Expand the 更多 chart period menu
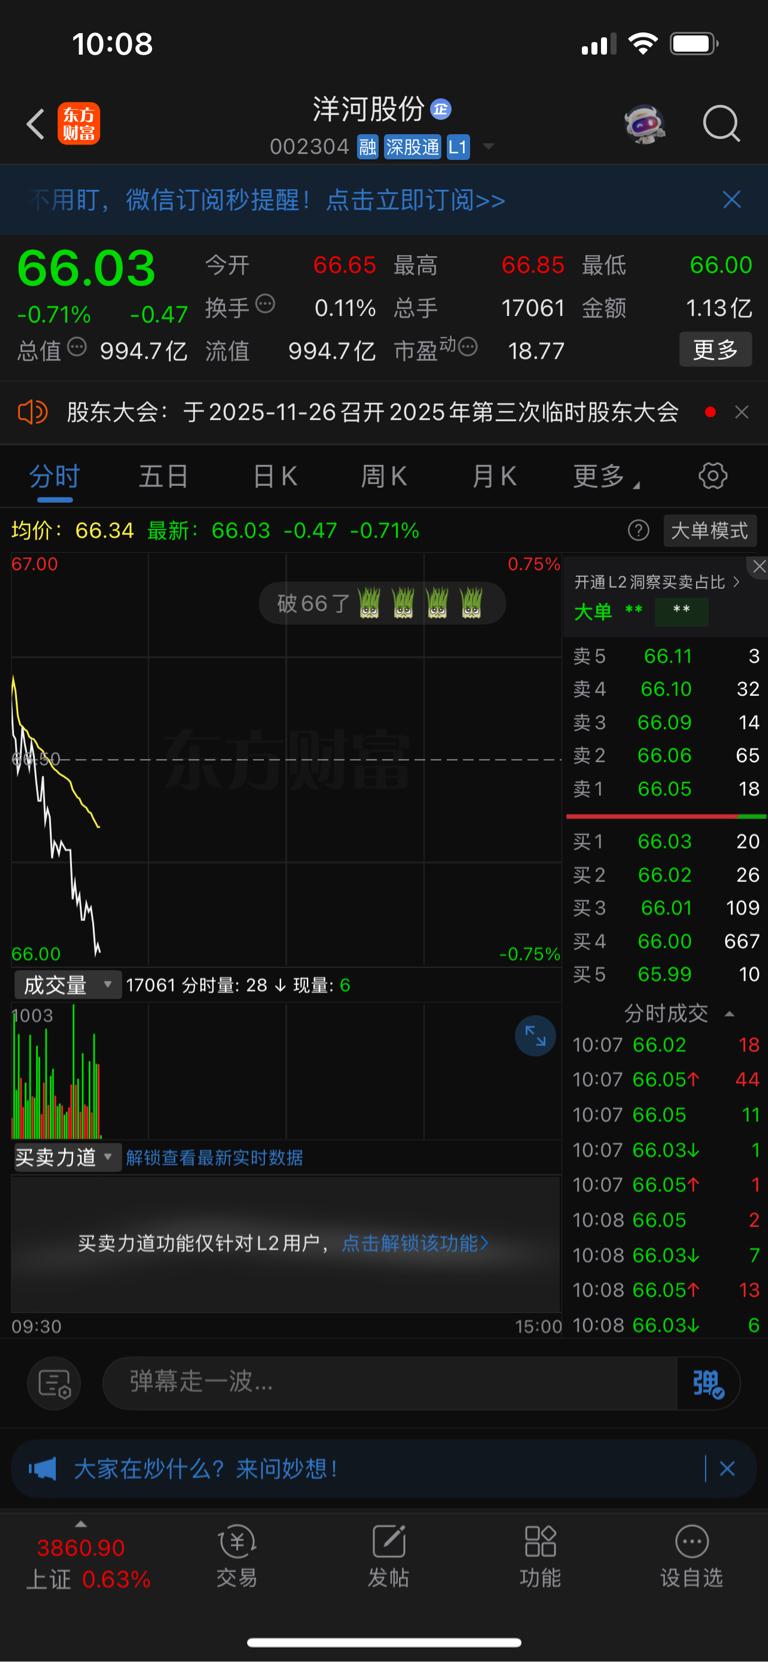 pyautogui.click(x=606, y=476)
